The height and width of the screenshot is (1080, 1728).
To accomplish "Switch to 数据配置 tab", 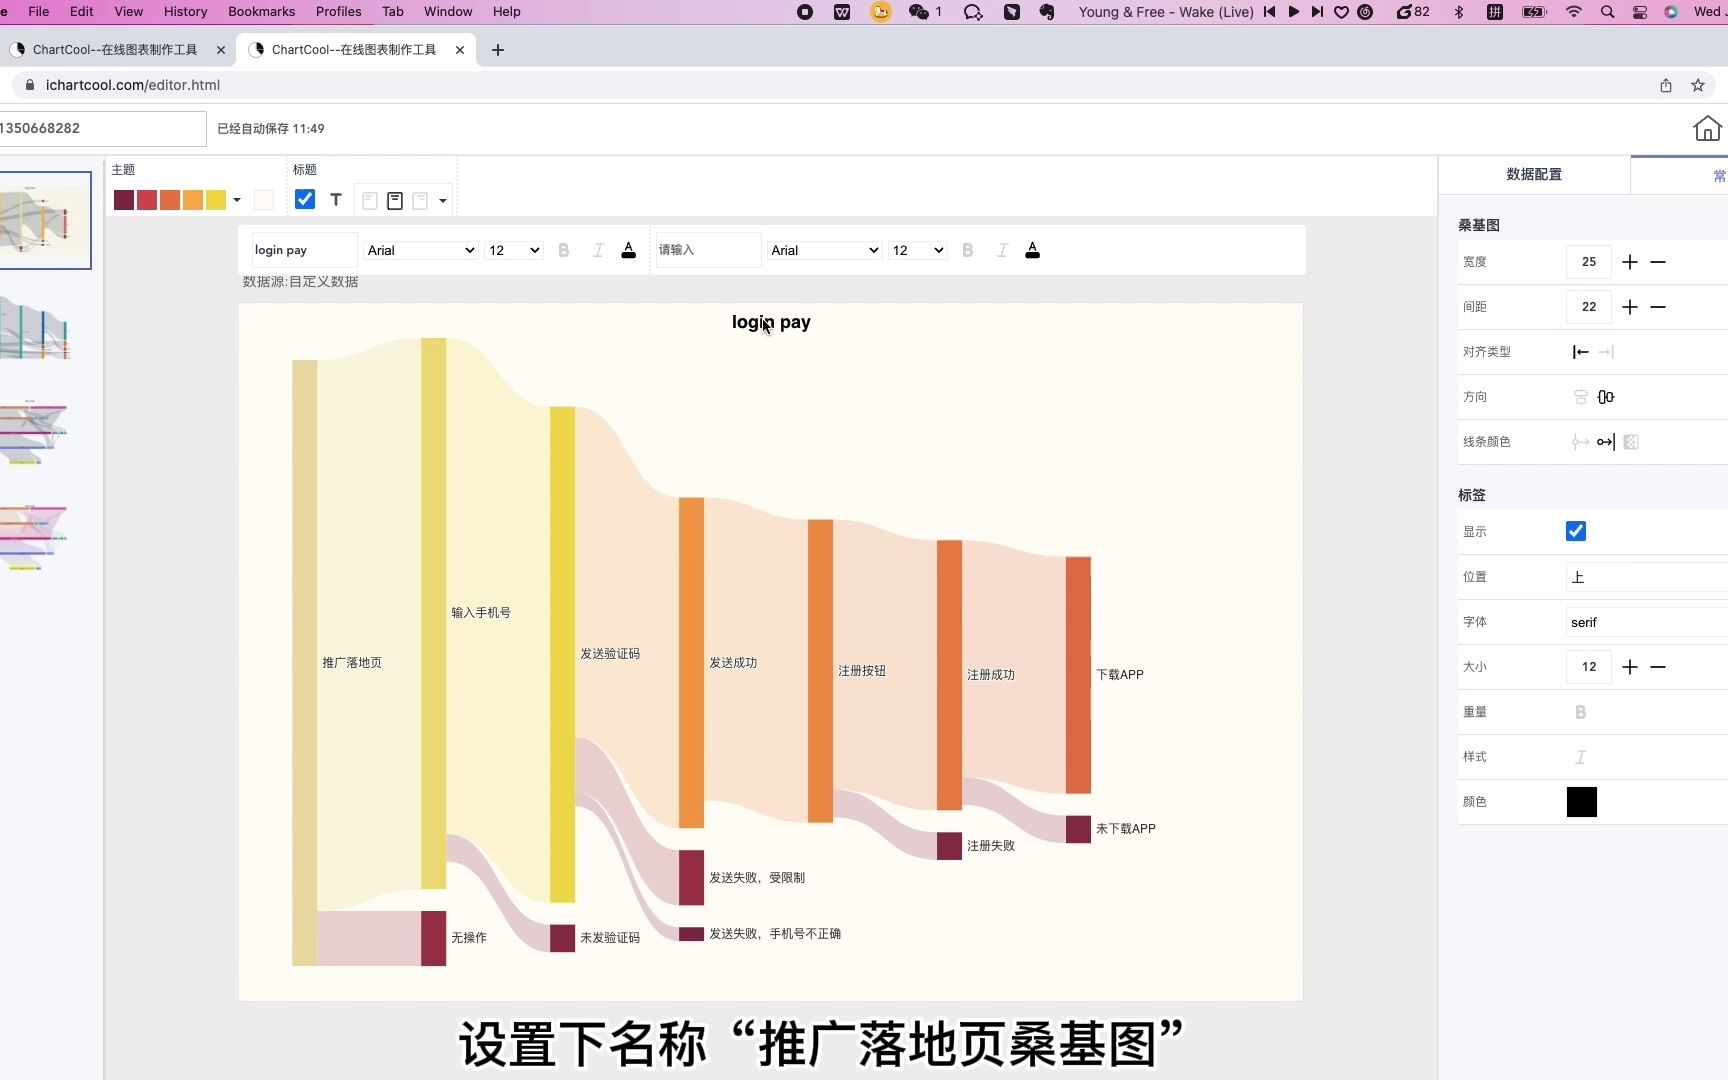I will 1534,174.
